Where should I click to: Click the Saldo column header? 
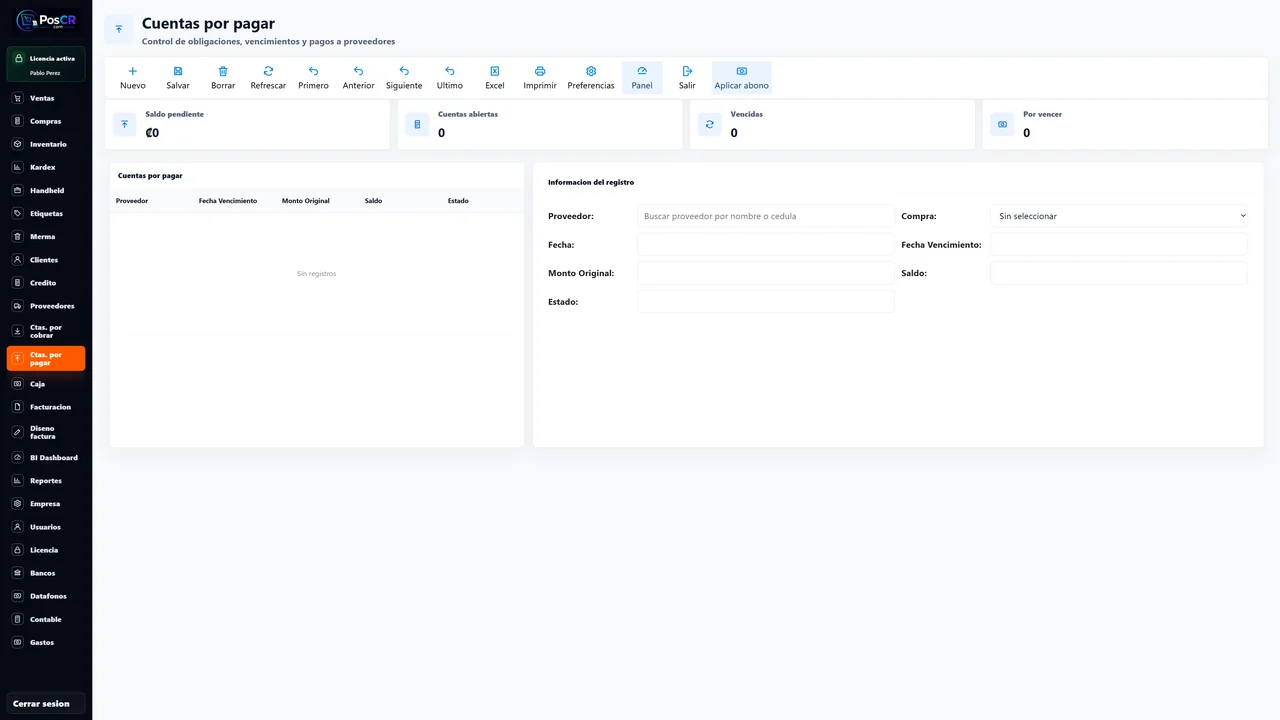[373, 201]
